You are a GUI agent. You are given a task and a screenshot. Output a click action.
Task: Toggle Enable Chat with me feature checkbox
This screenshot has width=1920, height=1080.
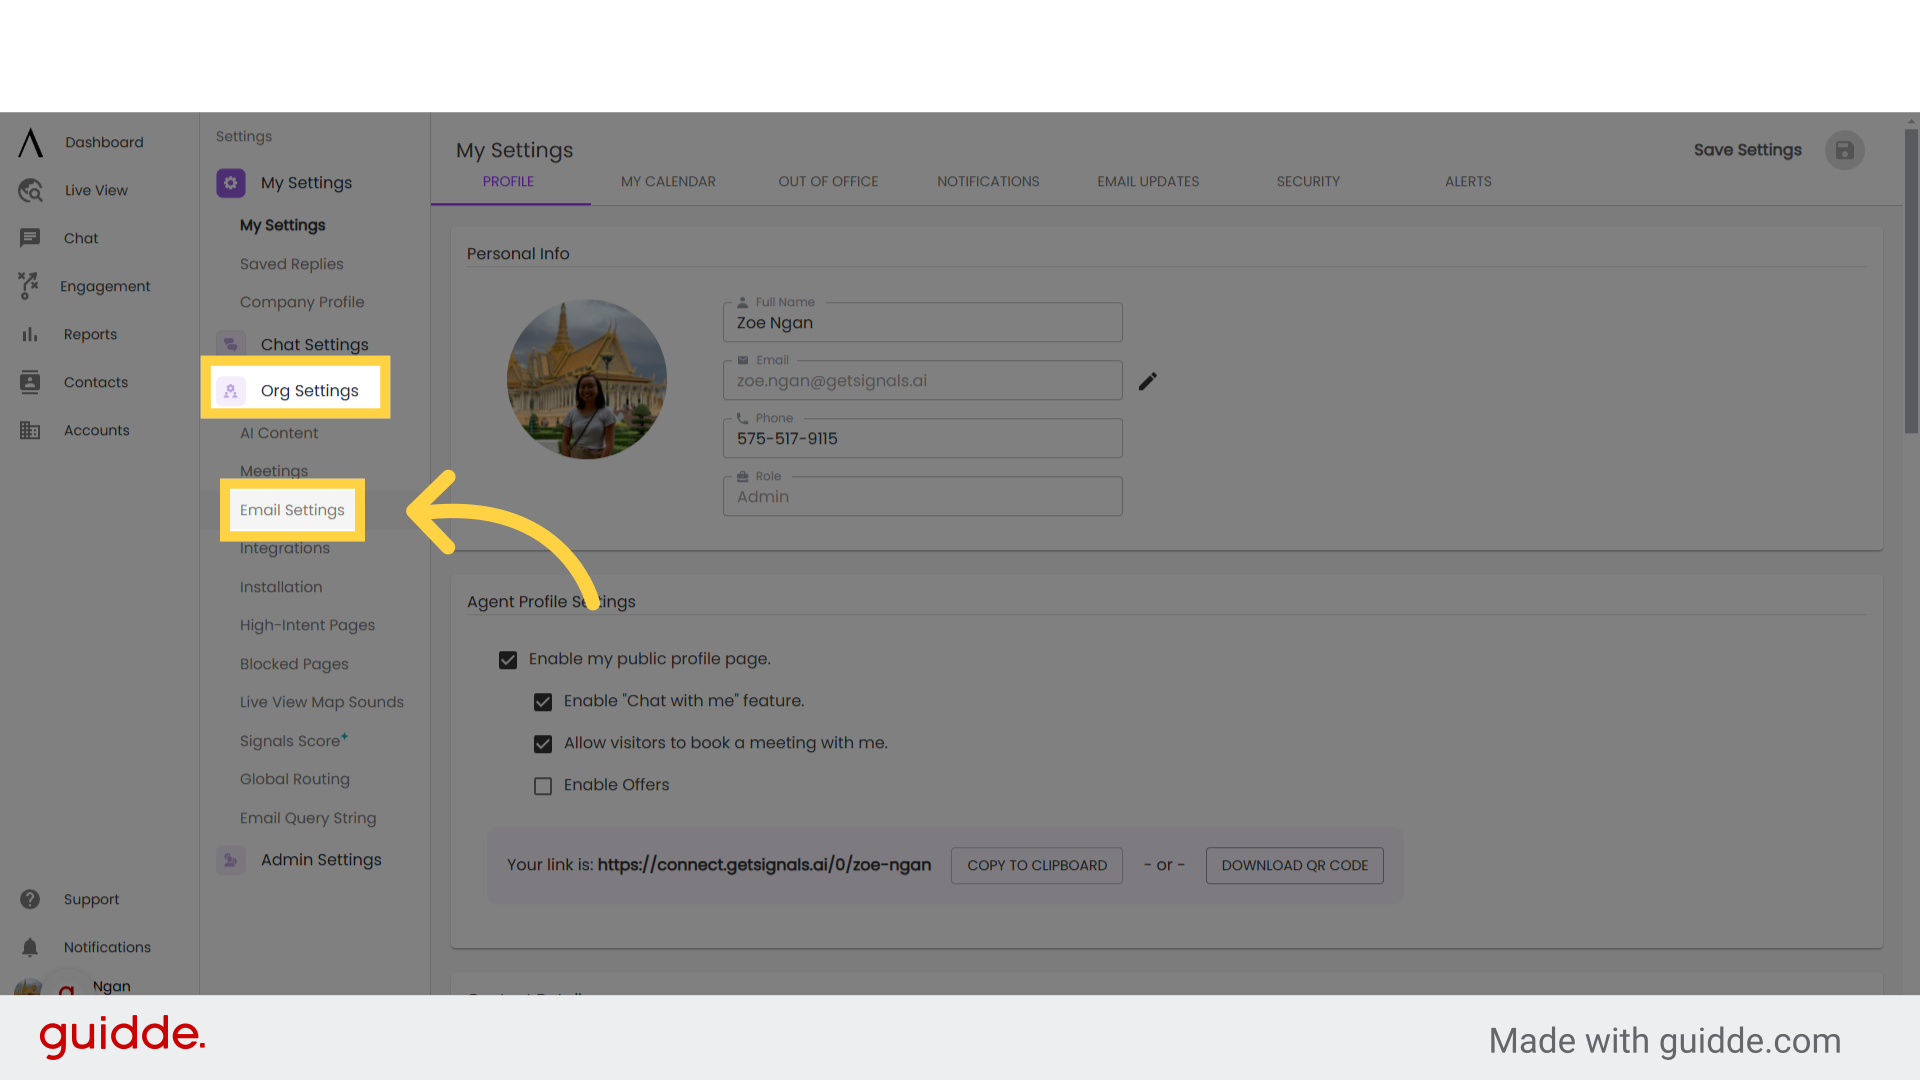tap(543, 702)
